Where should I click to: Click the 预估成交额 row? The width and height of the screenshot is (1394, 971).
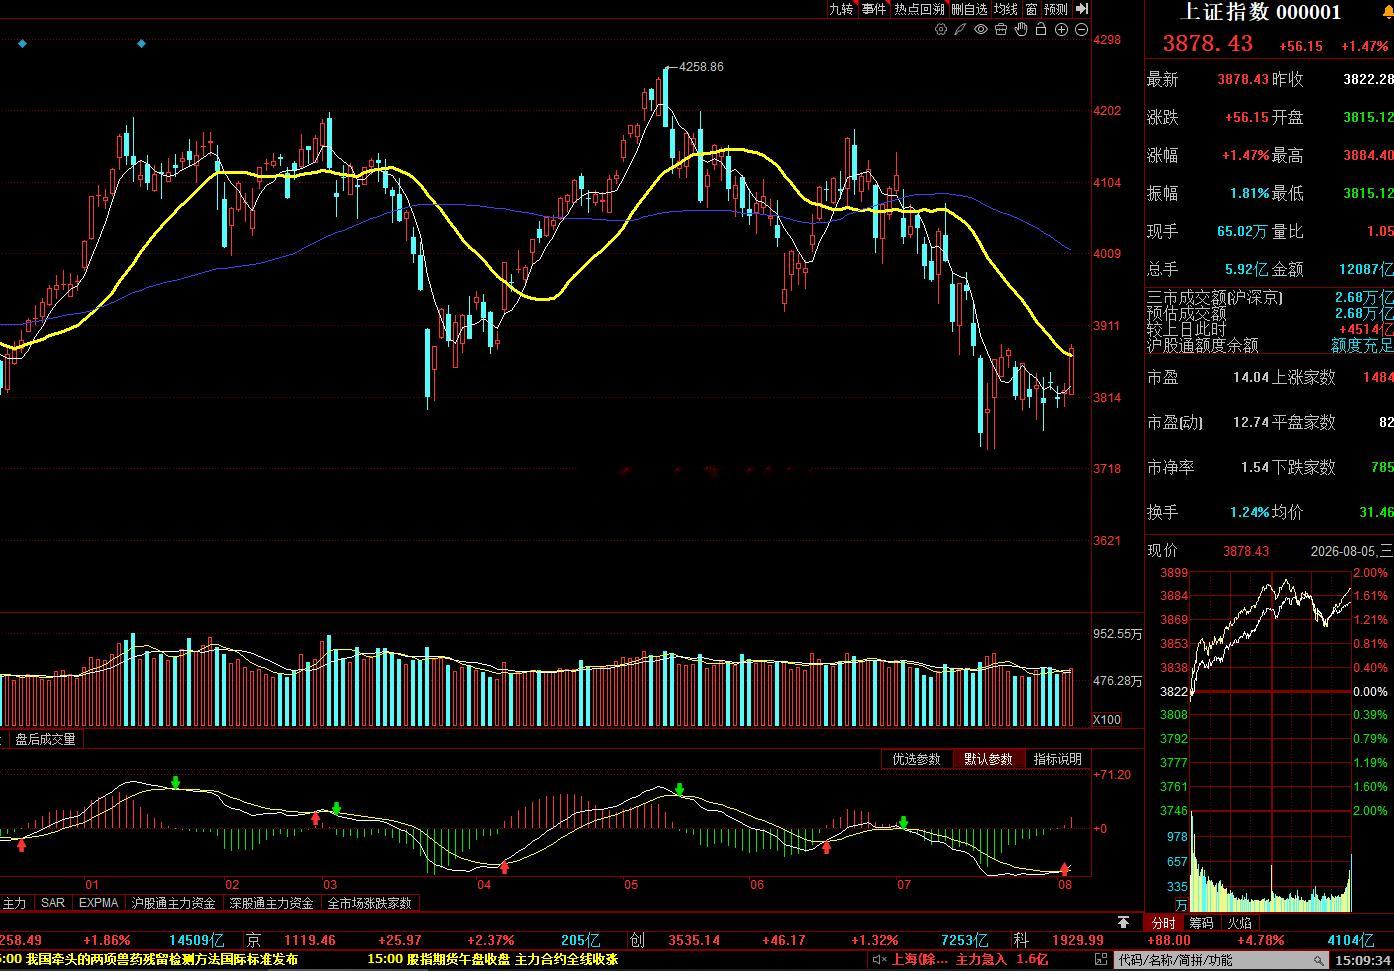coord(1270,314)
